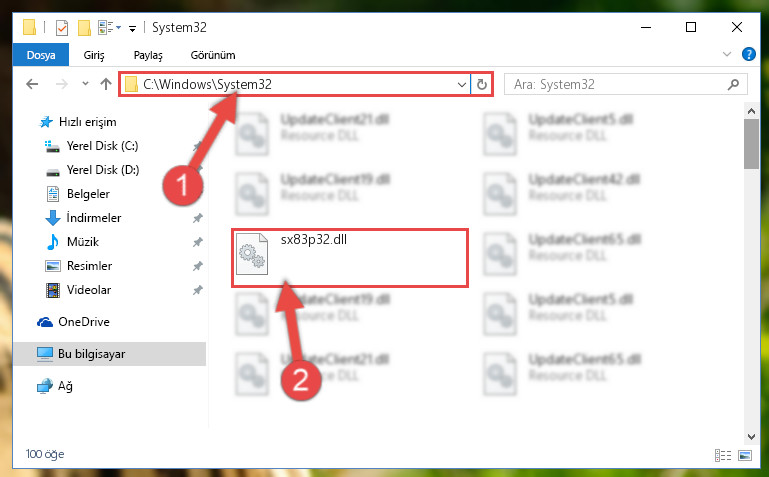Open the help question mark icon
This screenshot has height=477, width=769.
748,54
